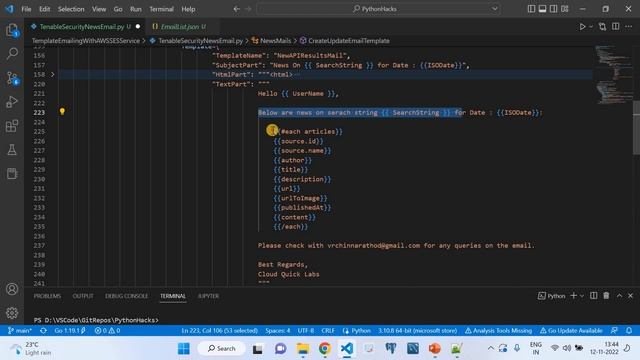640x360 pixels.
Task: Click Go 1.19.1 version in status bar
Action: [x=70, y=331]
